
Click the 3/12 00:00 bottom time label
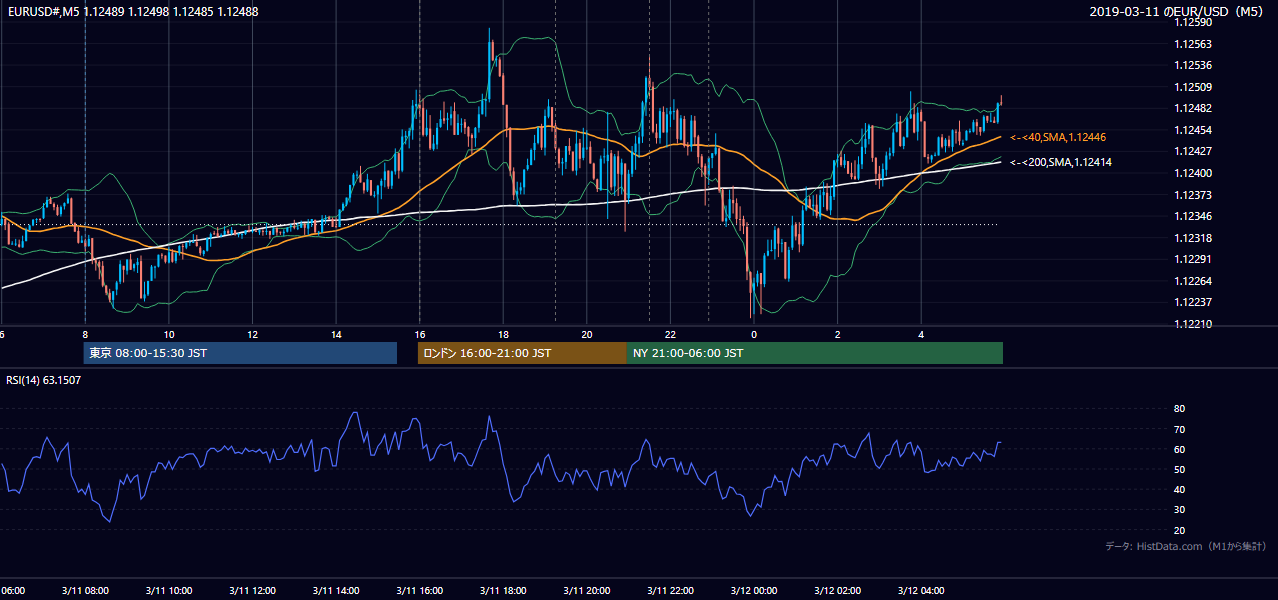coord(754,590)
